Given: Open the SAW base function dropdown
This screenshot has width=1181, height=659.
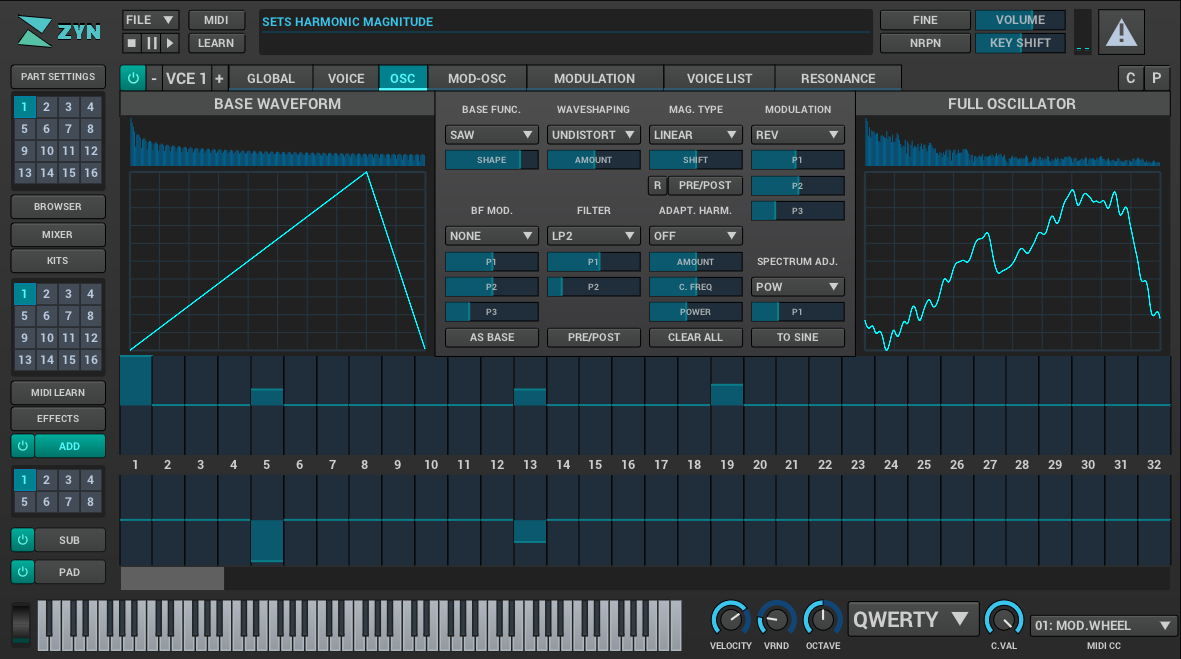Looking at the screenshot, I should coord(492,135).
